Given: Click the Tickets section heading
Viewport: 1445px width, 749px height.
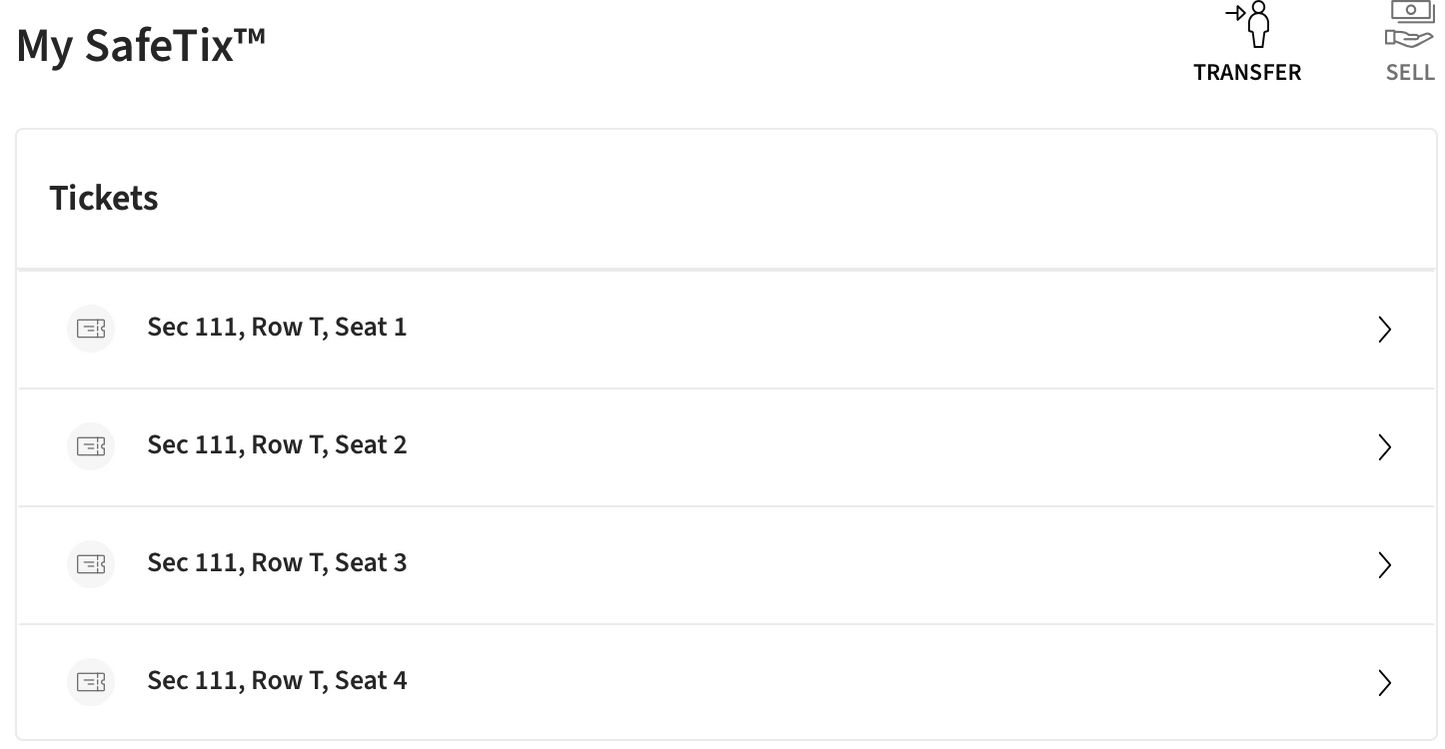Looking at the screenshot, I should pos(104,198).
